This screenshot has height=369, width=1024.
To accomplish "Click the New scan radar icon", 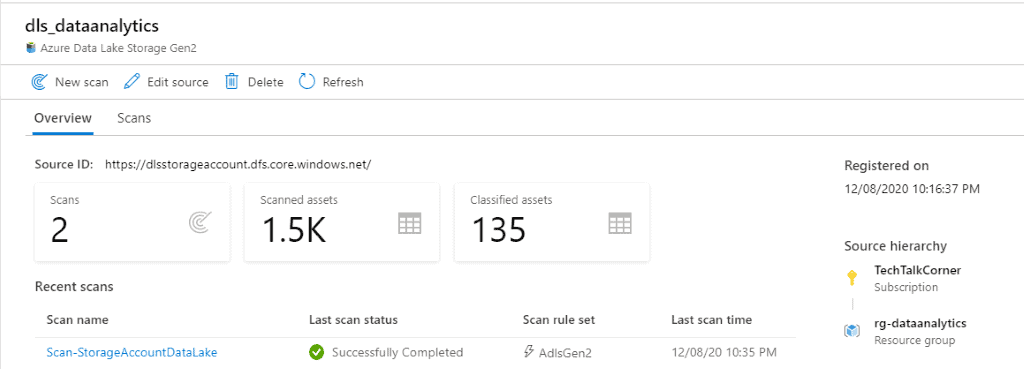I will 40,82.
